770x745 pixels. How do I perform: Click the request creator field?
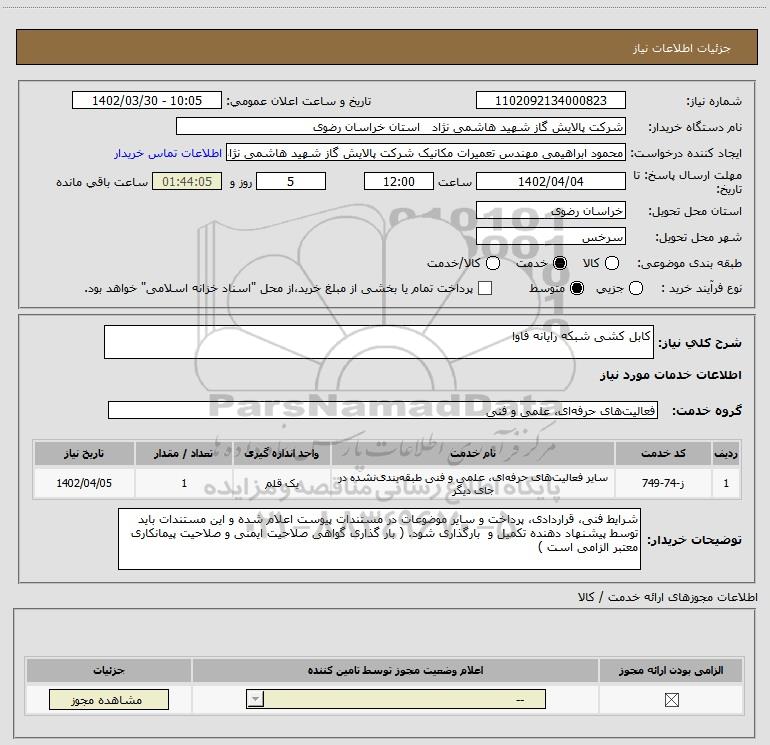pos(426,153)
